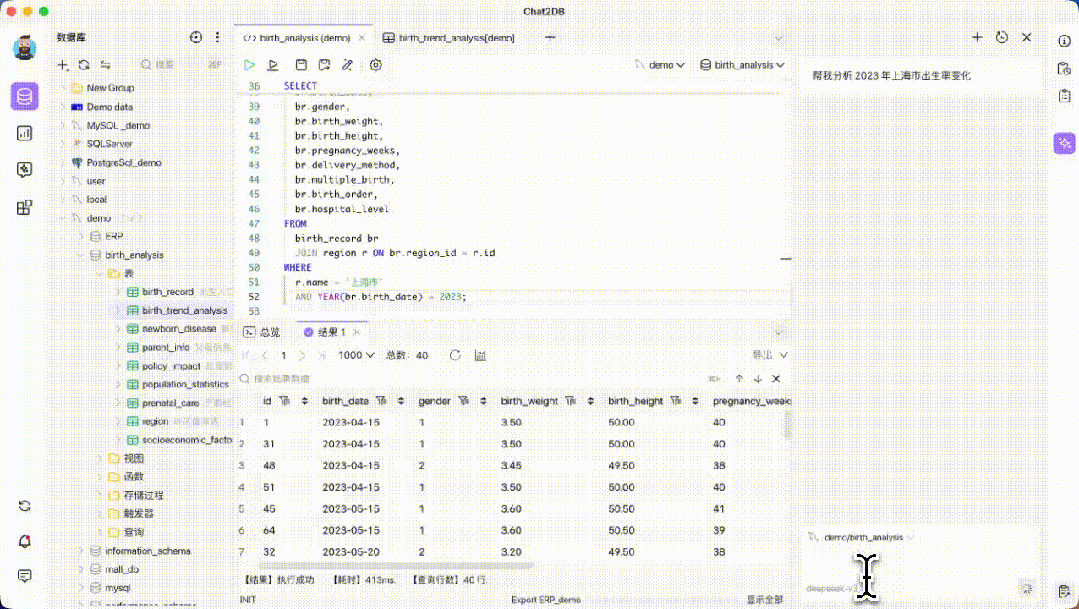Save the query with the save icon

(301, 65)
